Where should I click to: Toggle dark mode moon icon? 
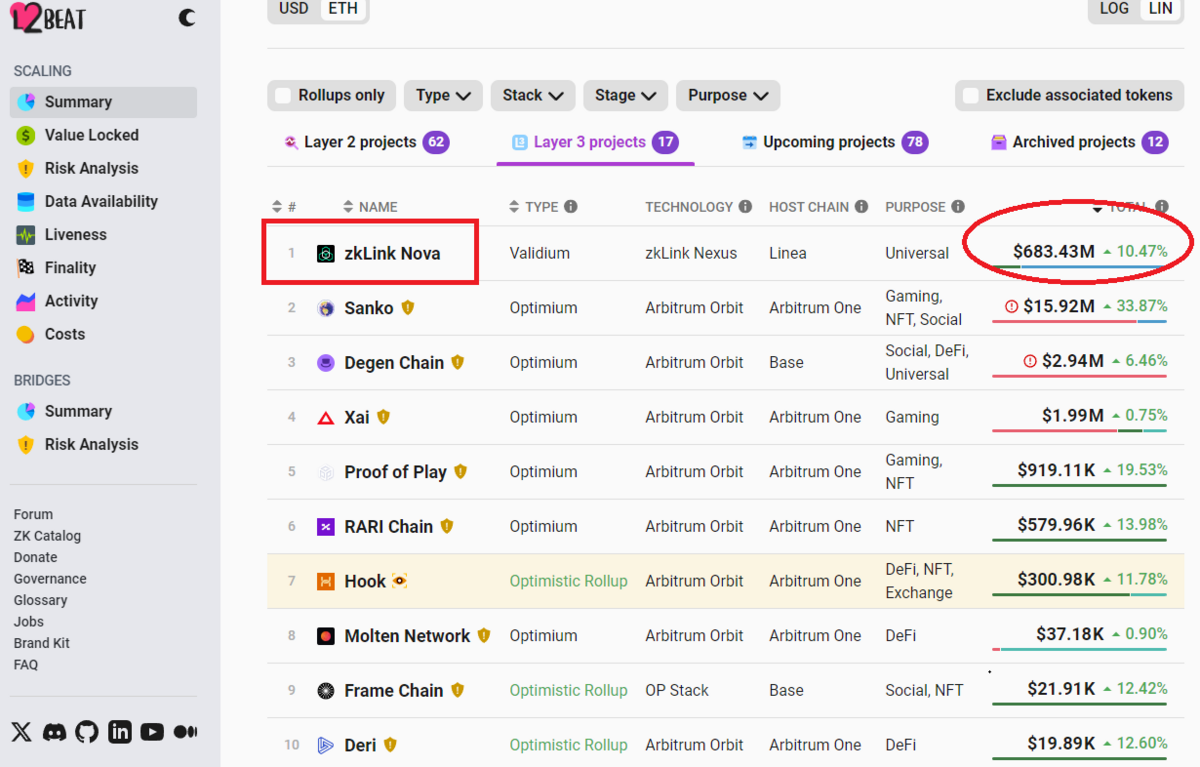[187, 17]
